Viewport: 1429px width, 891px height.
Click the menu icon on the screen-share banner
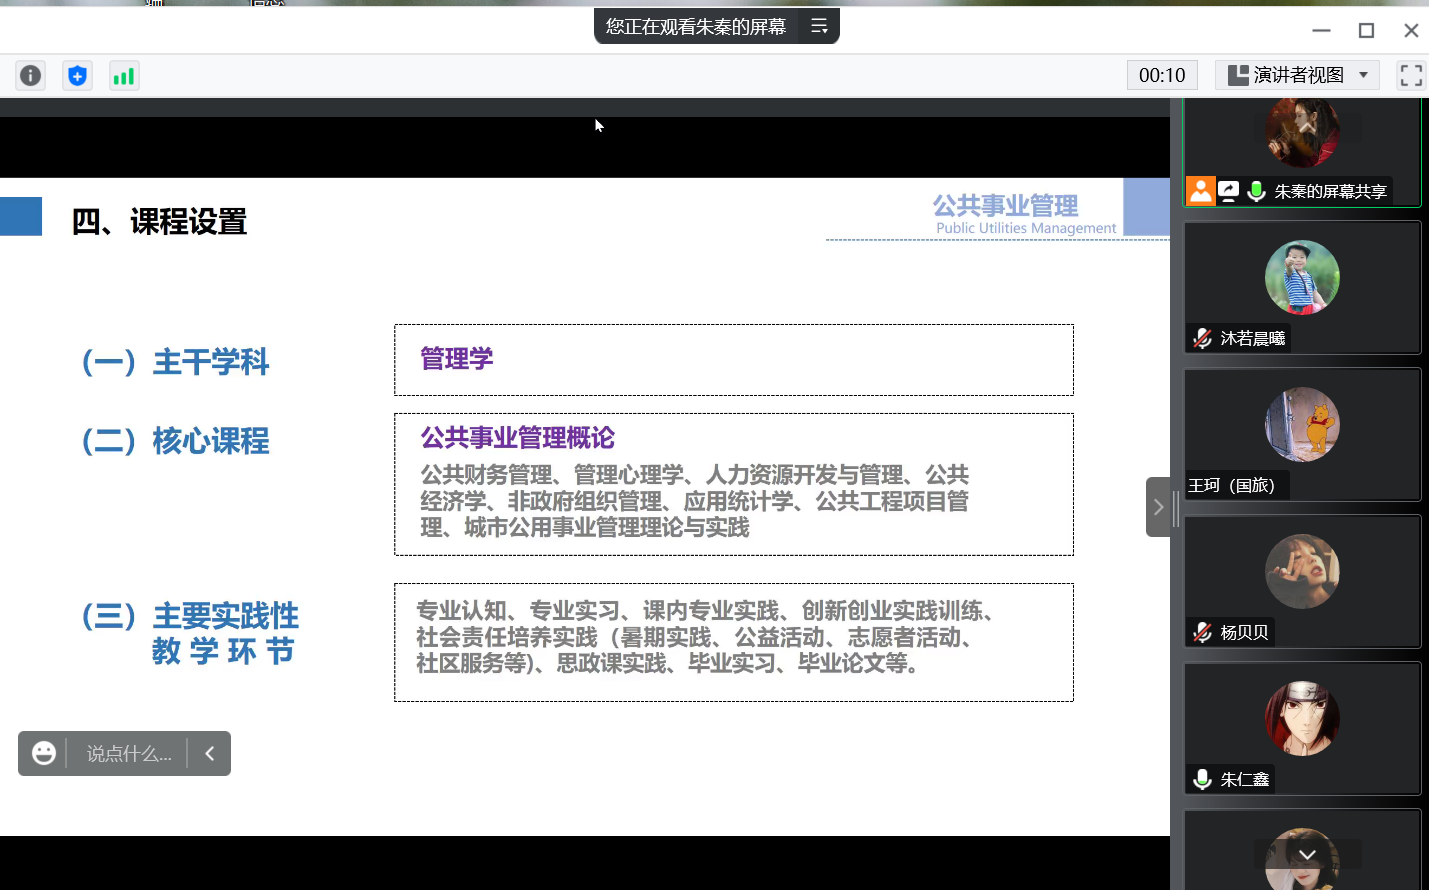click(x=819, y=27)
